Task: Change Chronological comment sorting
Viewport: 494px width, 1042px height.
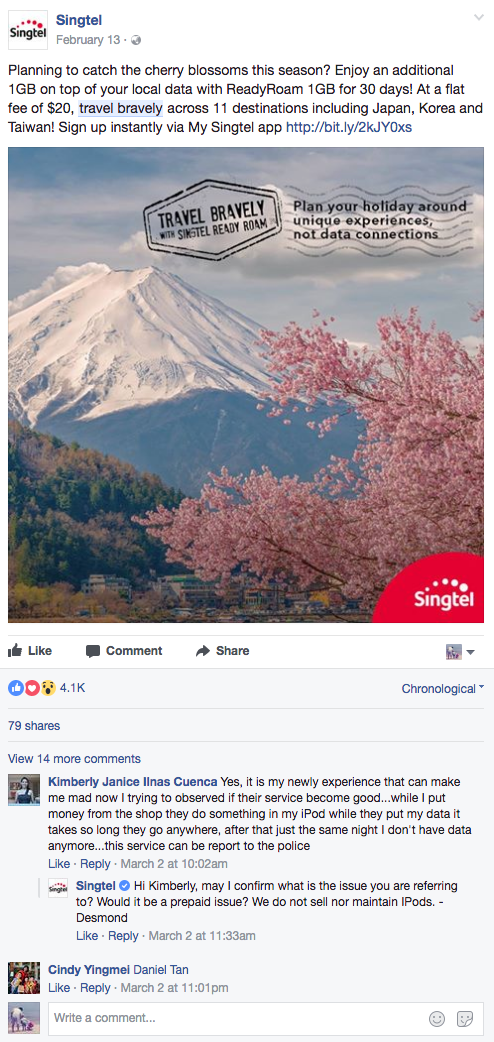Action: [442, 688]
